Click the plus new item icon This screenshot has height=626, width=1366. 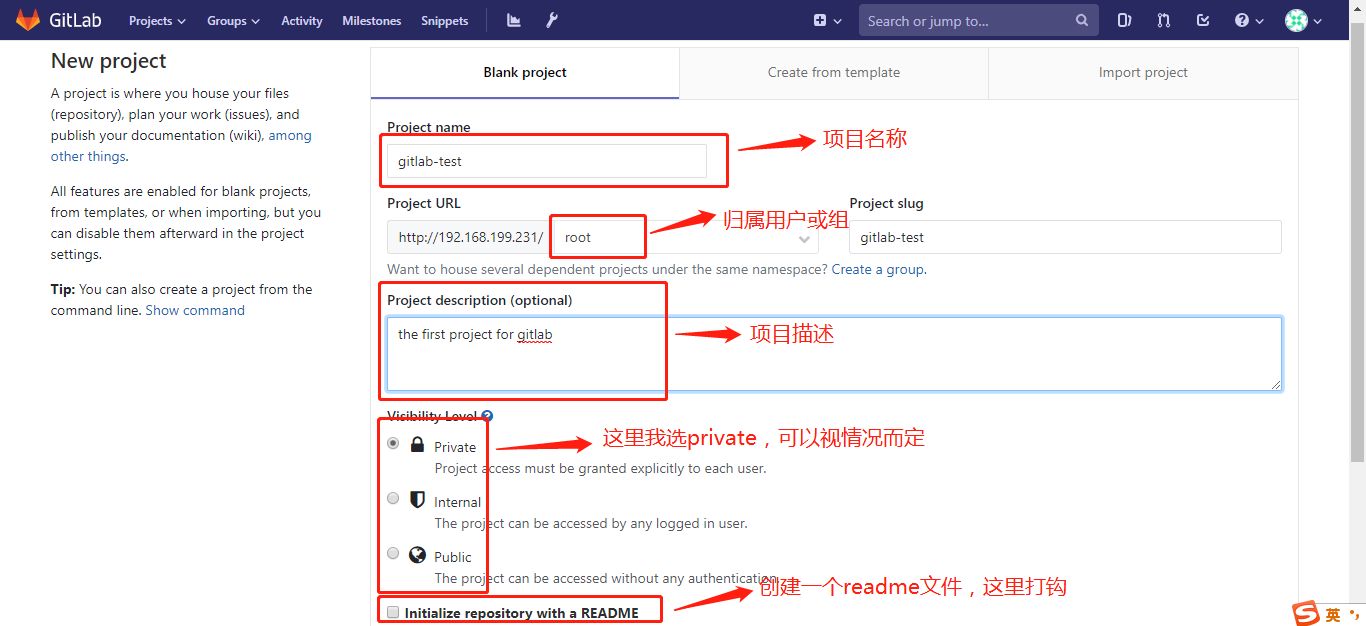tap(820, 20)
